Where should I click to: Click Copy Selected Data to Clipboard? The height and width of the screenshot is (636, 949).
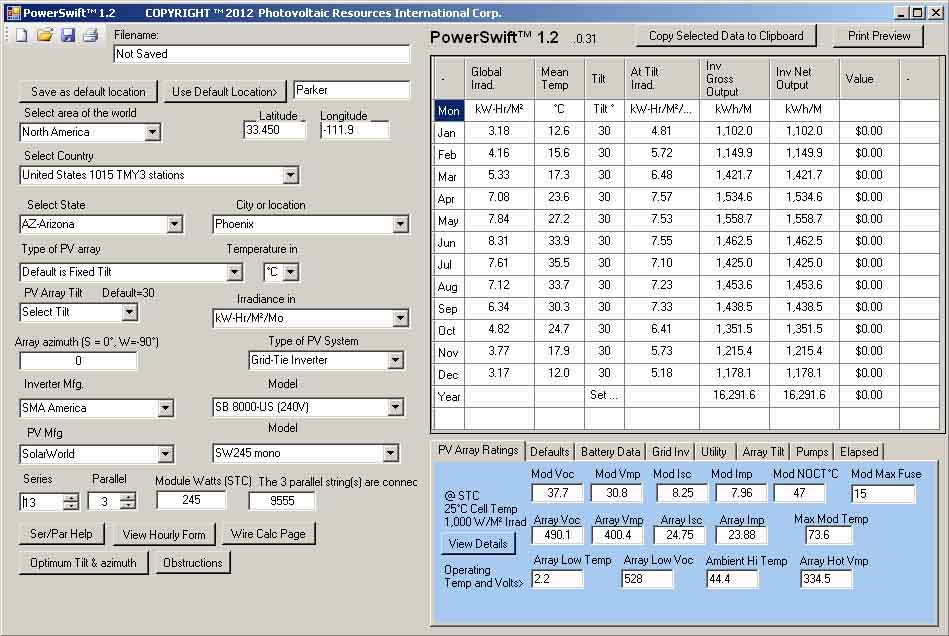pos(726,36)
